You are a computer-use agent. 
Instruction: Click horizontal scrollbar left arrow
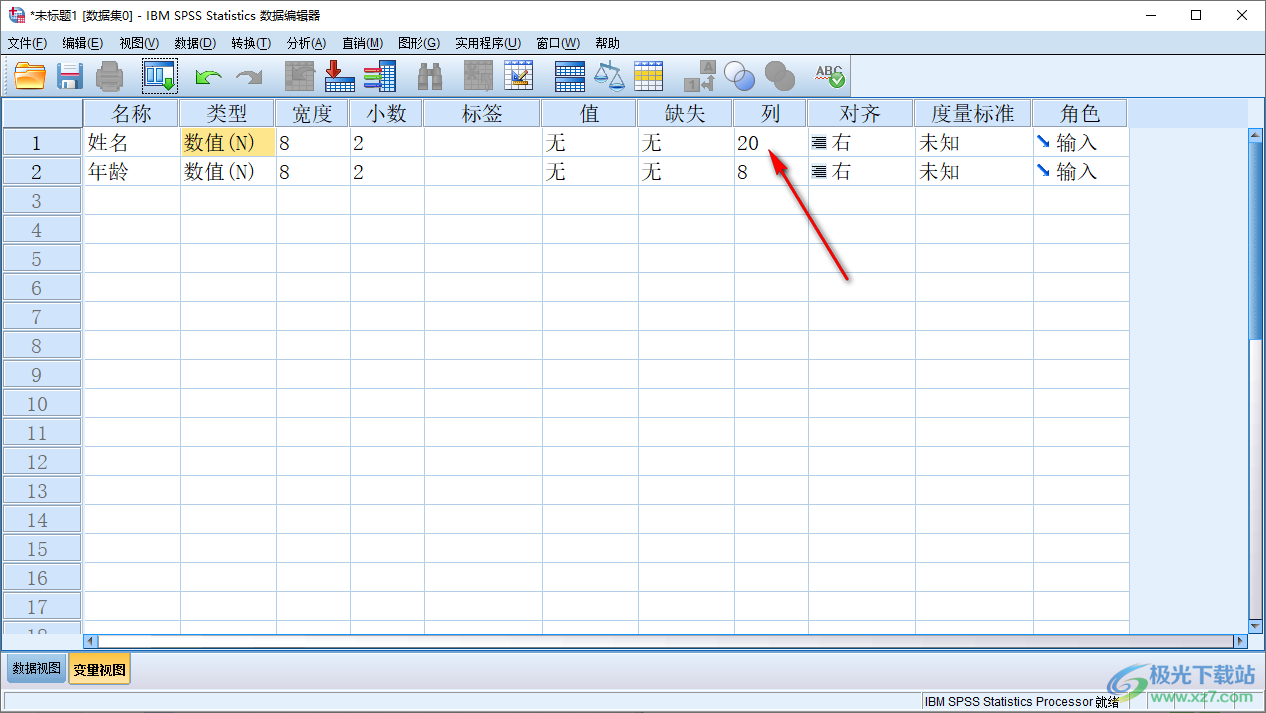click(90, 641)
